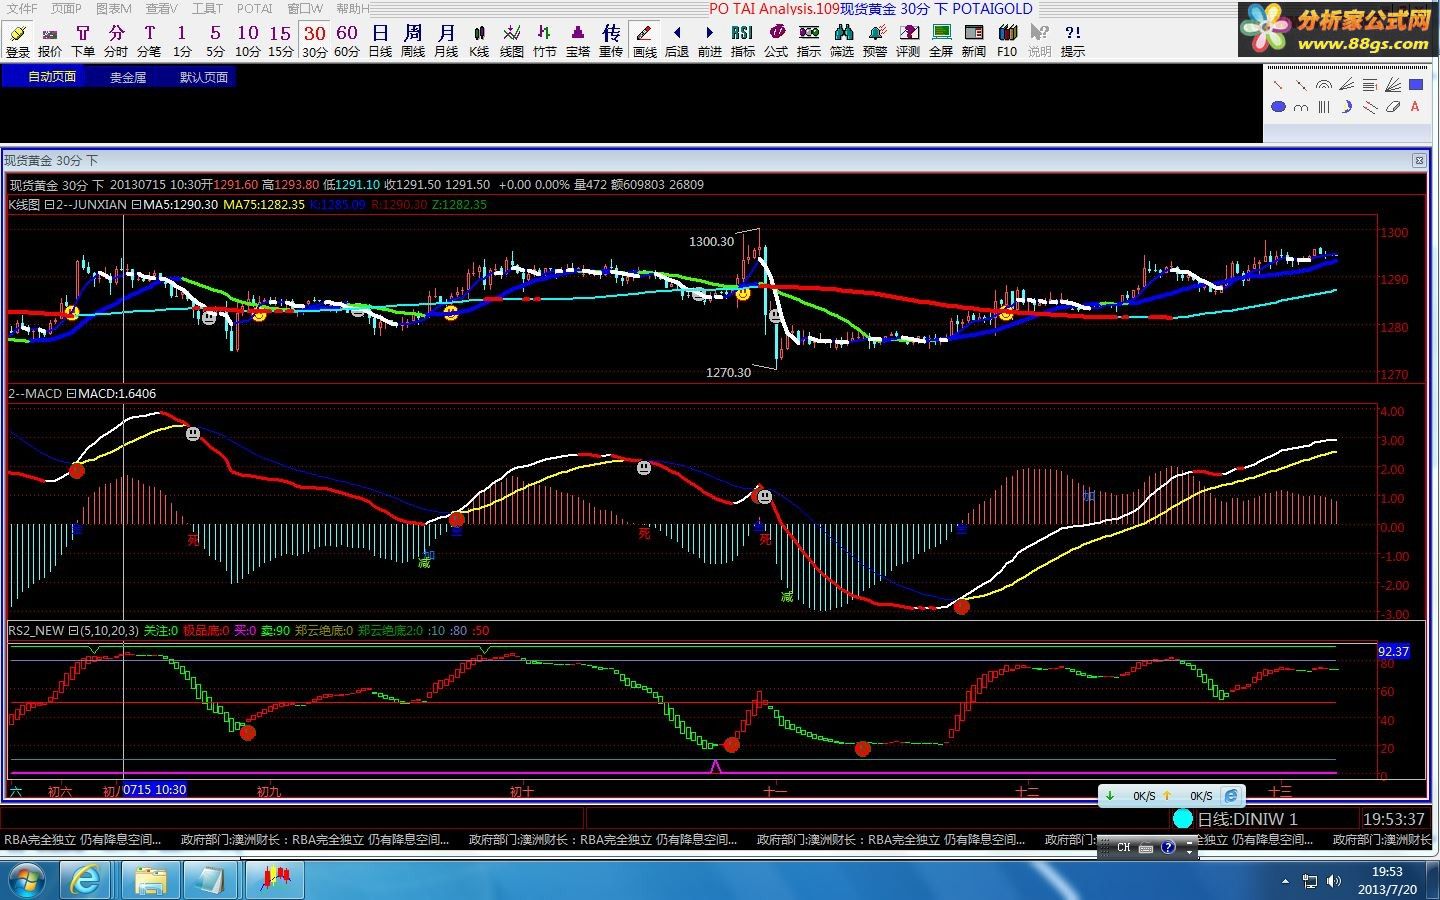
Task: Click the 登录 login icon
Action: [18, 41]
